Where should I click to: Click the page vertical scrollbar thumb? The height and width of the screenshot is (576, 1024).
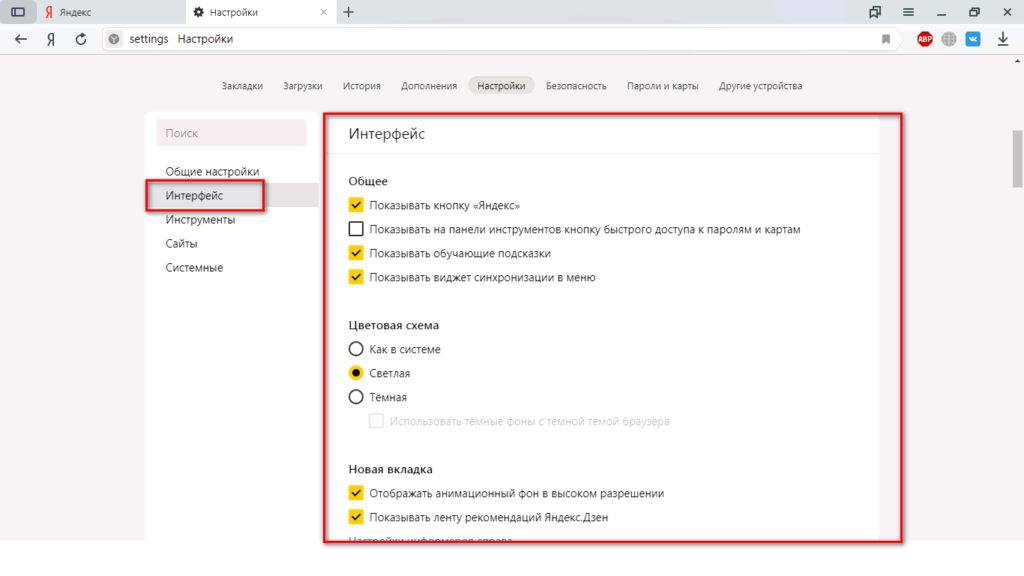[x=1017, y=159]
